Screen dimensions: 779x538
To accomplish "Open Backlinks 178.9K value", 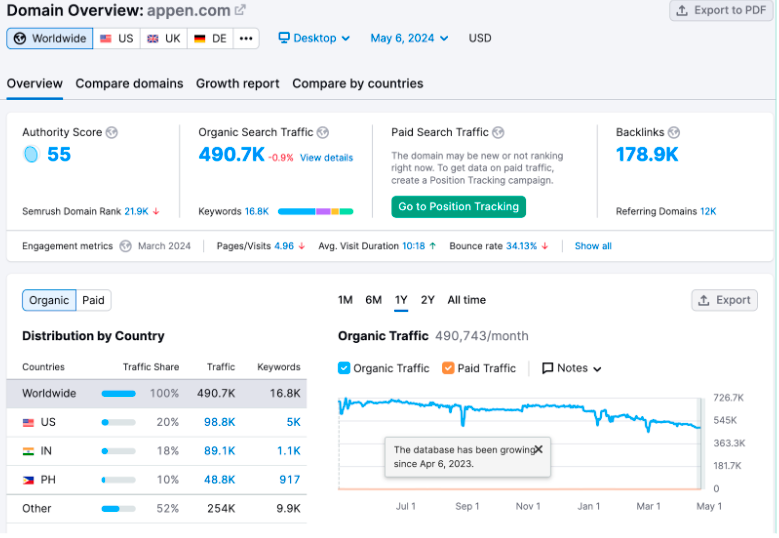I will 647,154.
